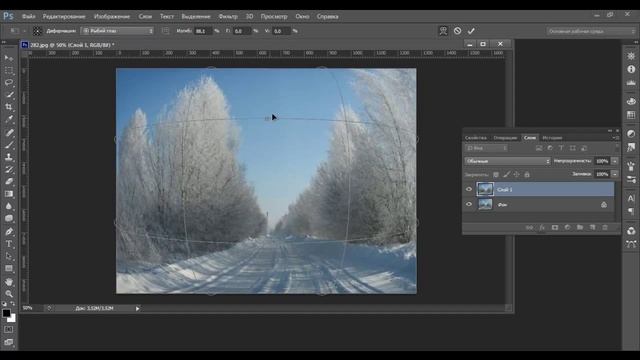This screenshot has height=360, width=640.
Task: Toggle lock image pixels
Action: coord(507,175)
